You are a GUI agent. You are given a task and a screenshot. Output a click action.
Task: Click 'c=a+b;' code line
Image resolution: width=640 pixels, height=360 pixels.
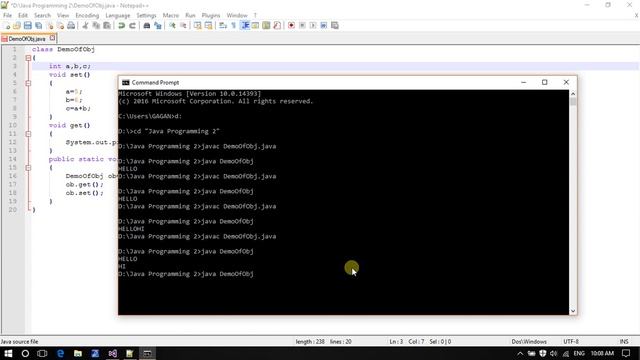(78, 109)
